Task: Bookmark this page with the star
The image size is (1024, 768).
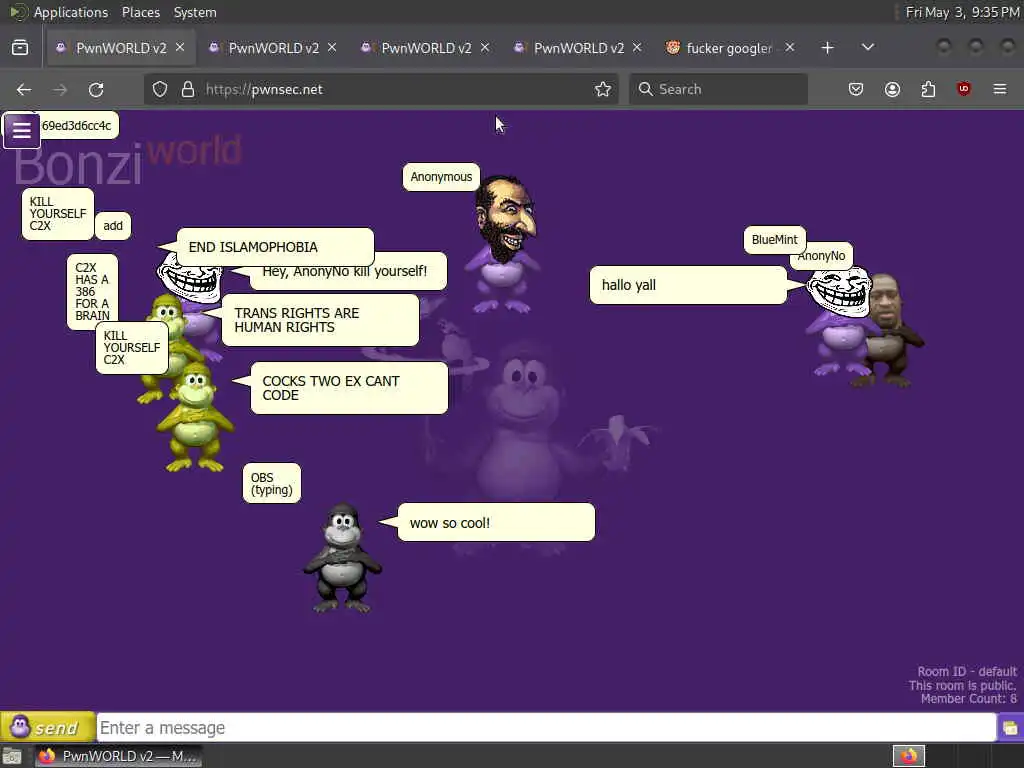Action: coord(603,89)
